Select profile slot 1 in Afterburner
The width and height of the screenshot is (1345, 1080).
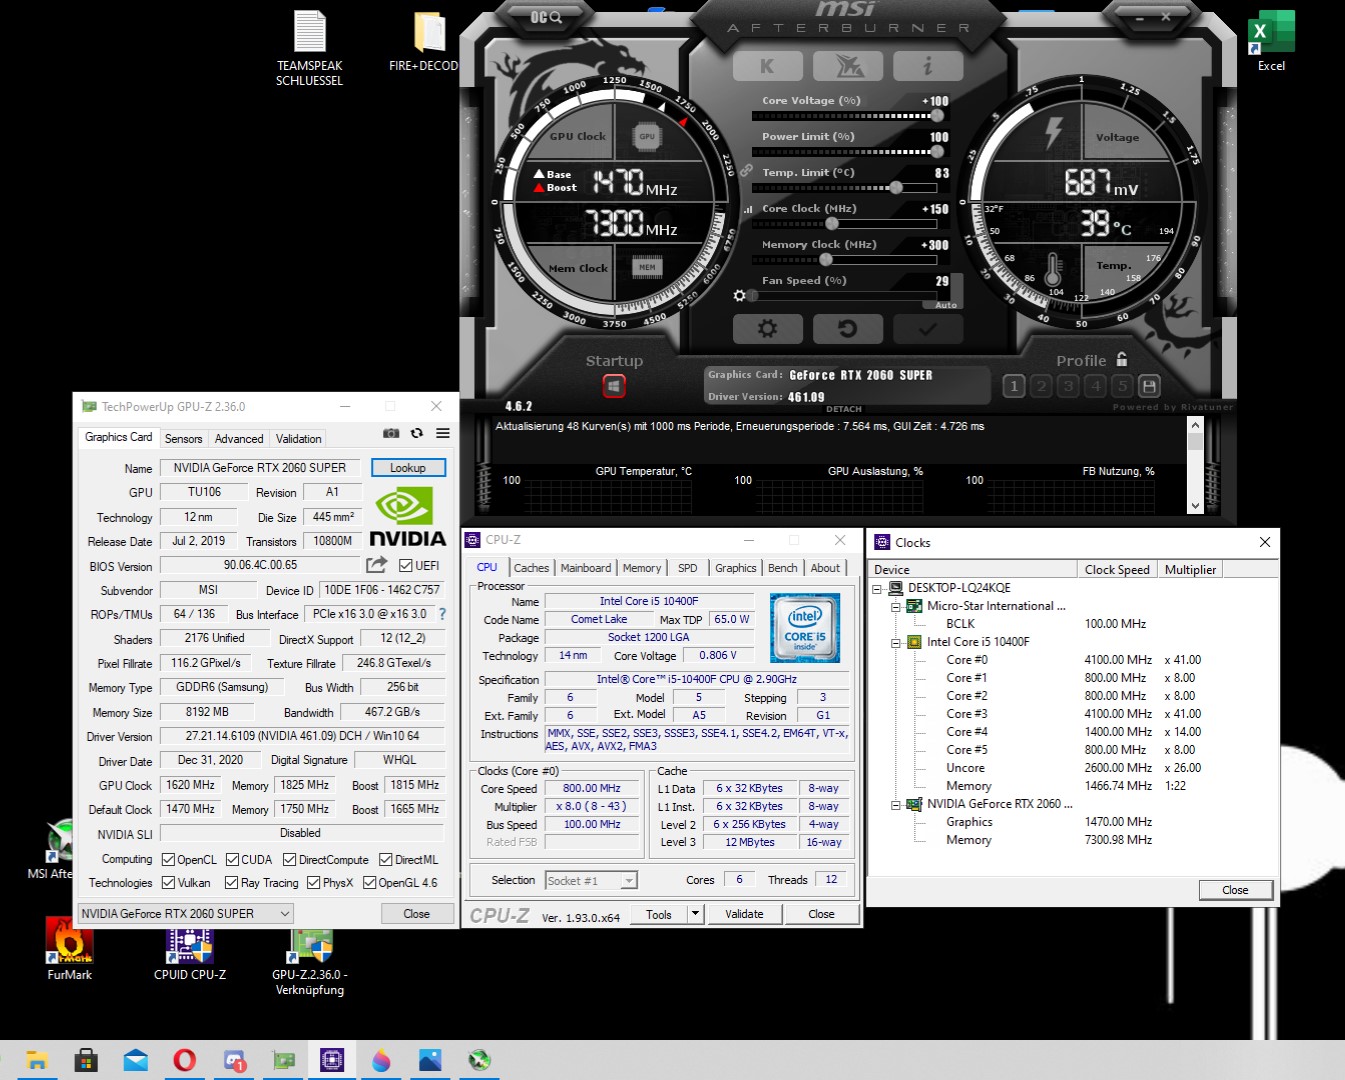[1014, 386]
